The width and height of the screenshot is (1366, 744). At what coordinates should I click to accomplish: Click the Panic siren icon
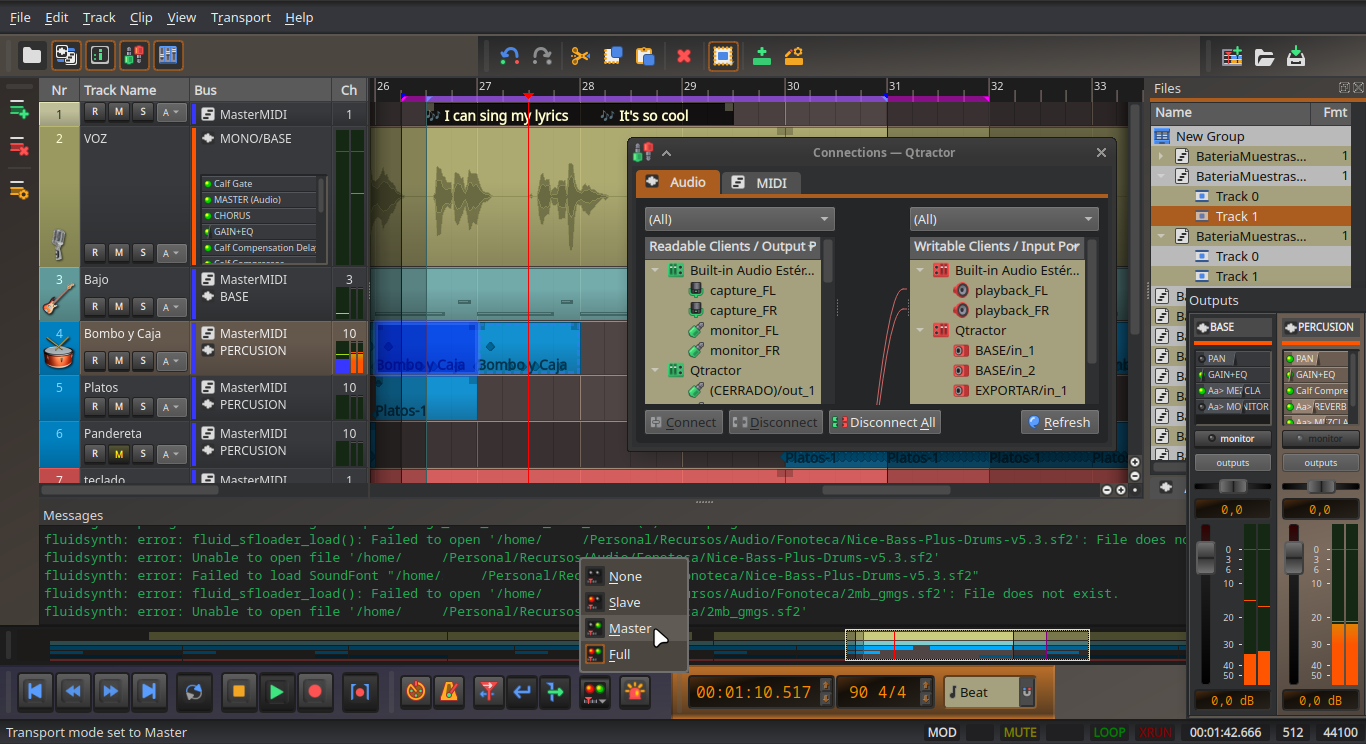click(x=635, y=691)
